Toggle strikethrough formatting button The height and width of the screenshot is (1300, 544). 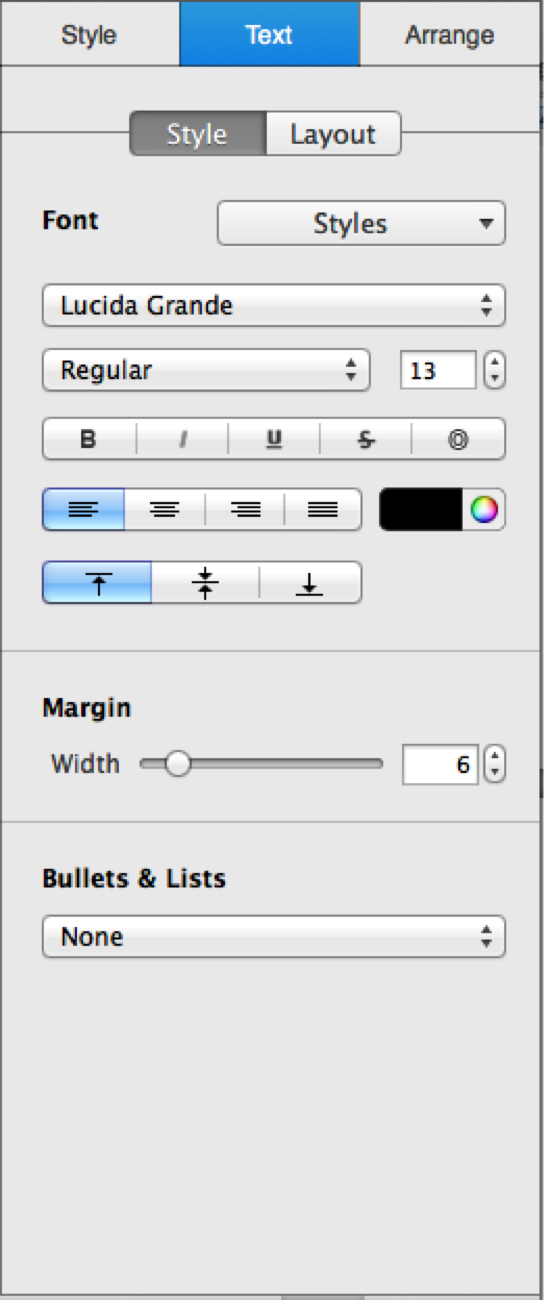coord(366,439)
